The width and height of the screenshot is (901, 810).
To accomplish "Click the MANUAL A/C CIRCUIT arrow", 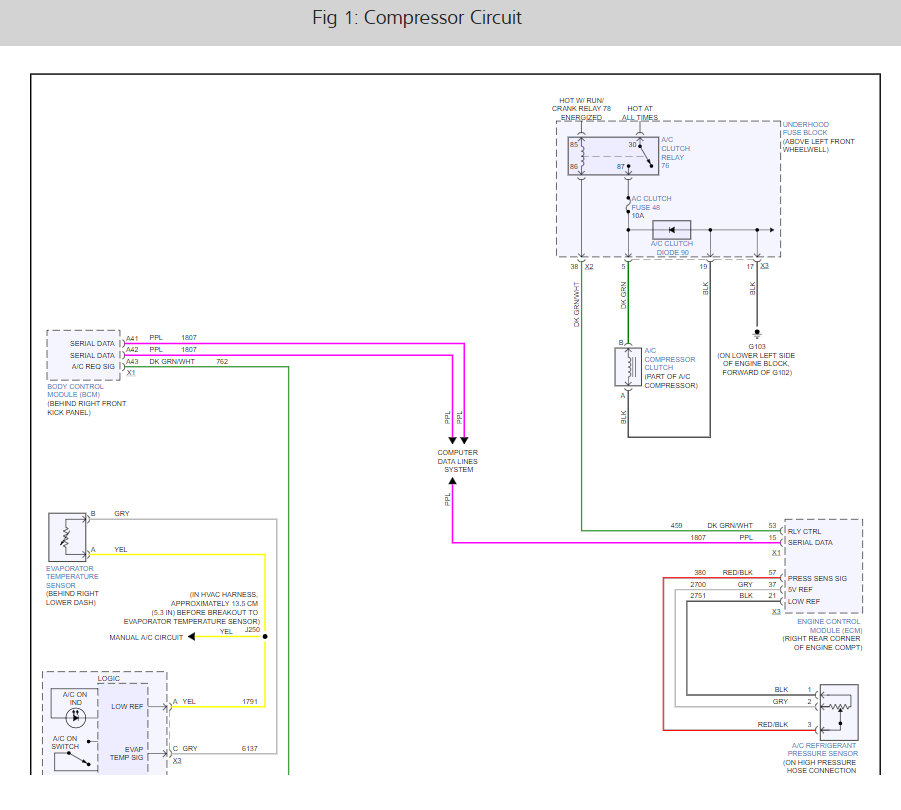I will (192, 637).
